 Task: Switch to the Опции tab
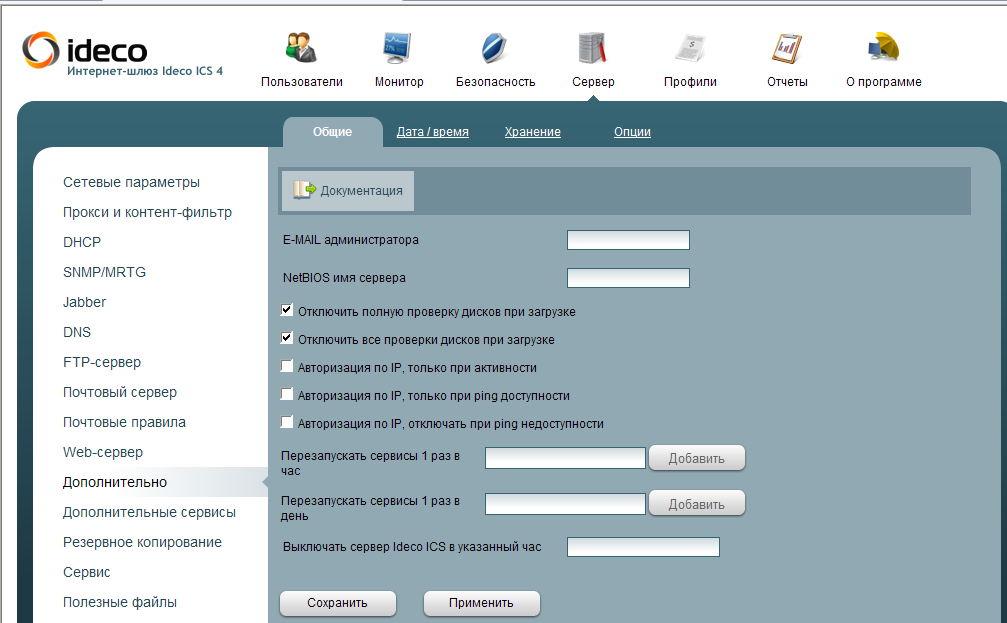click(632, 132)
